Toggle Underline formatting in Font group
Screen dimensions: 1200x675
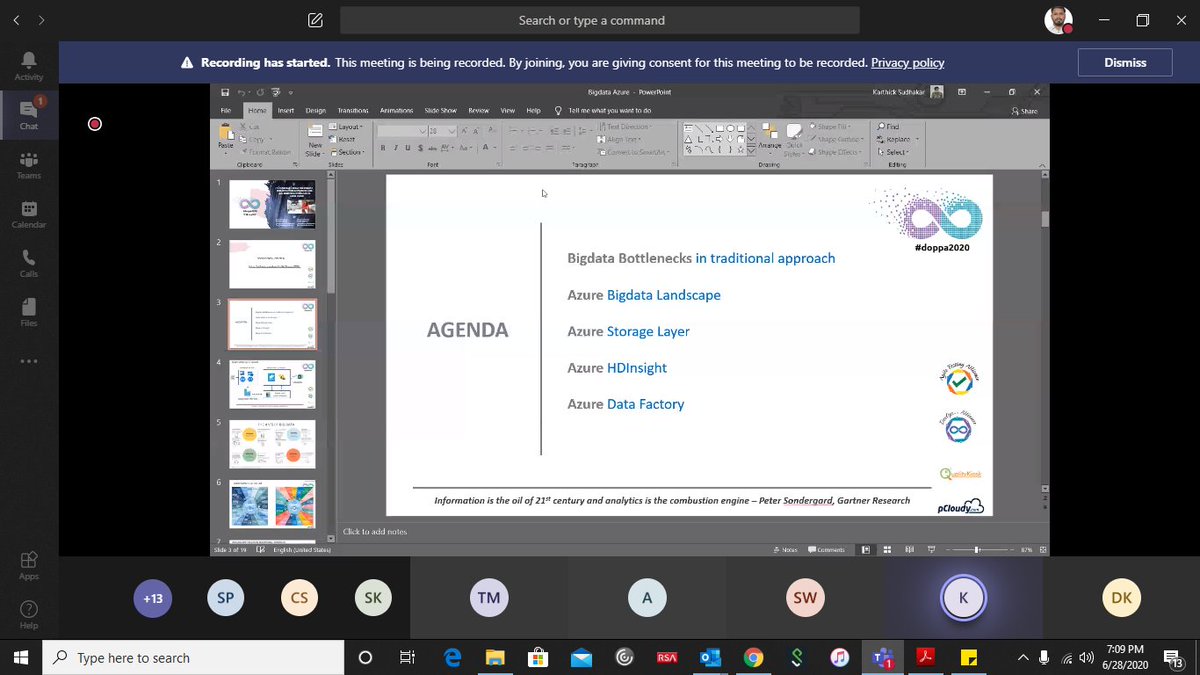pyautogui.click(x=407, y=148)
